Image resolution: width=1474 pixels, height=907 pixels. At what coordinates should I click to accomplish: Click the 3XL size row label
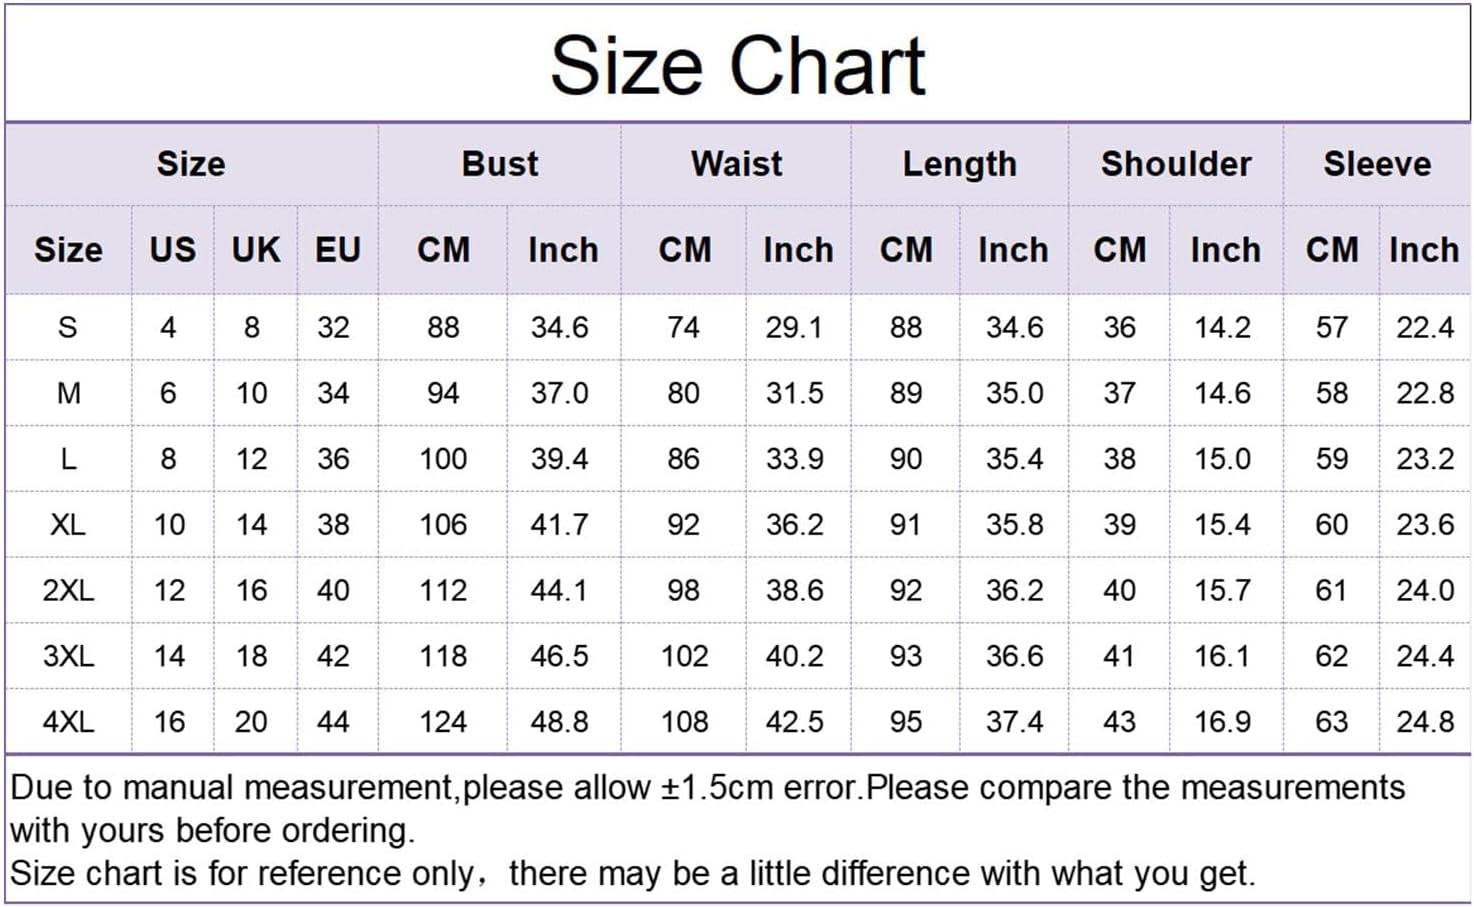tap(68, 656)
